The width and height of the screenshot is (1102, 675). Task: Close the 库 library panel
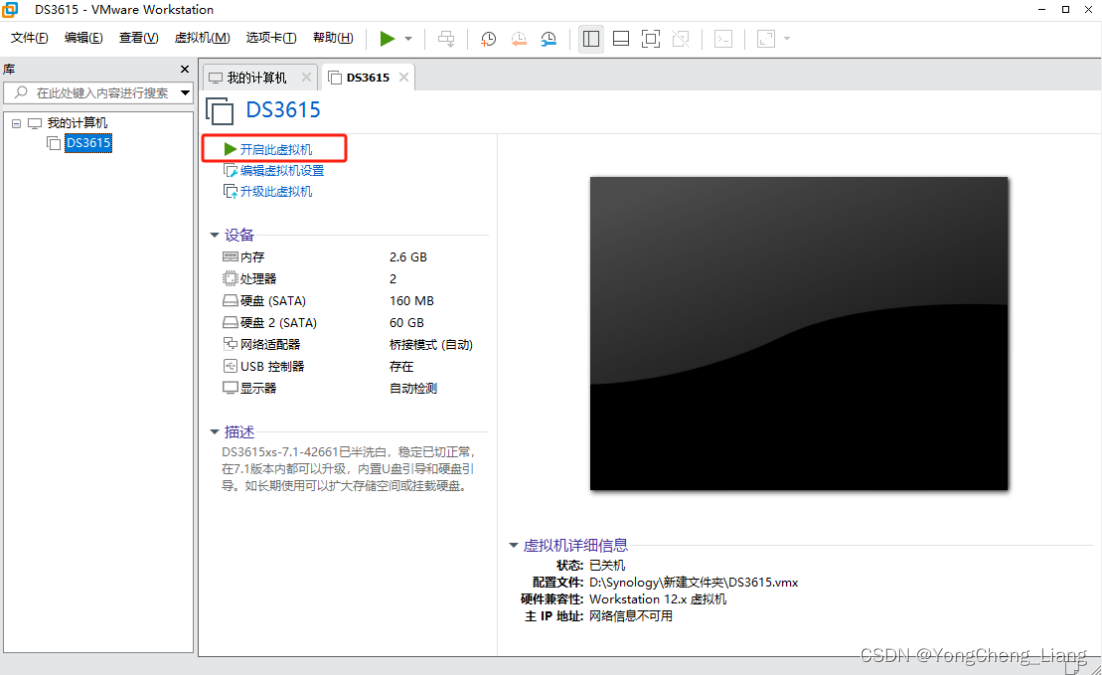(185, 69)
